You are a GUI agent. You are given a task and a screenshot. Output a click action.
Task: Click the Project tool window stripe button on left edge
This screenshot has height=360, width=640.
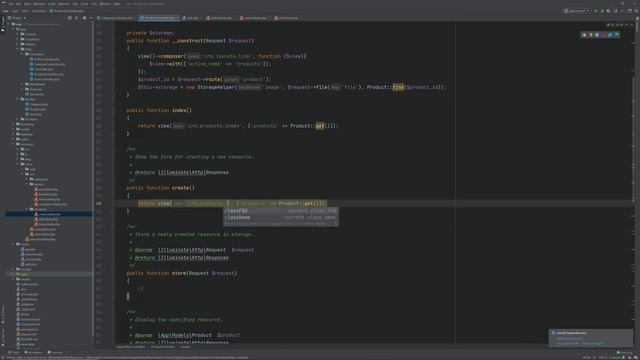coord(2,24)
